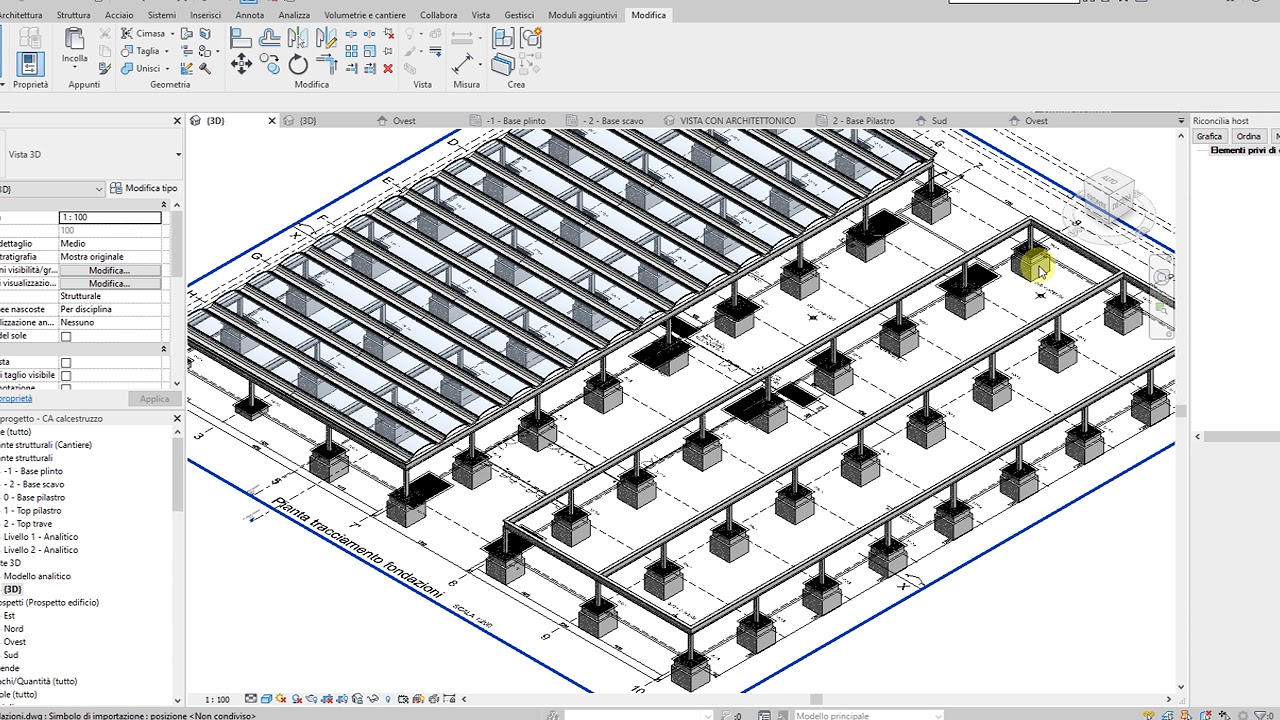
Task: Close the active {3D} view tab
Action: tap(271, 121)
